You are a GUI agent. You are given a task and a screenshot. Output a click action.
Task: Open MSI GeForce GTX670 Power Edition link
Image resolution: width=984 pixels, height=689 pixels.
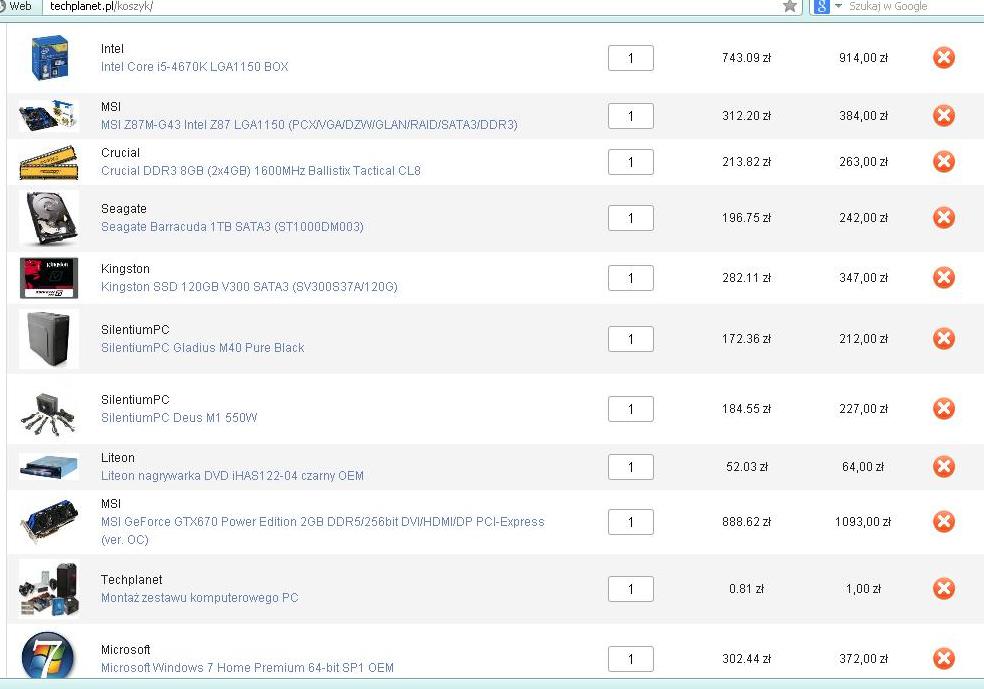pos(323,530)
